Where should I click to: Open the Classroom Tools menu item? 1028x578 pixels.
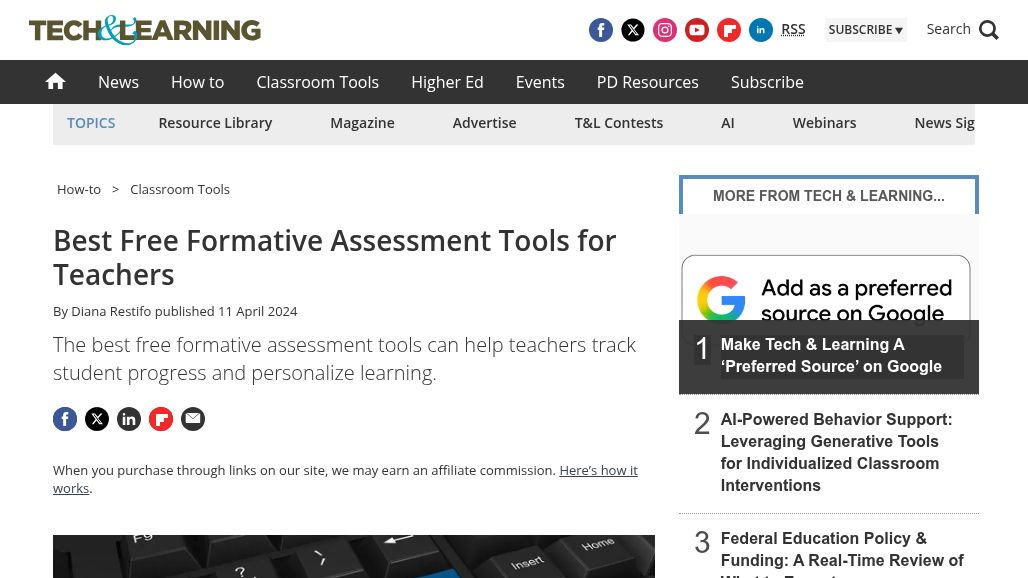[x=317, y=82]
